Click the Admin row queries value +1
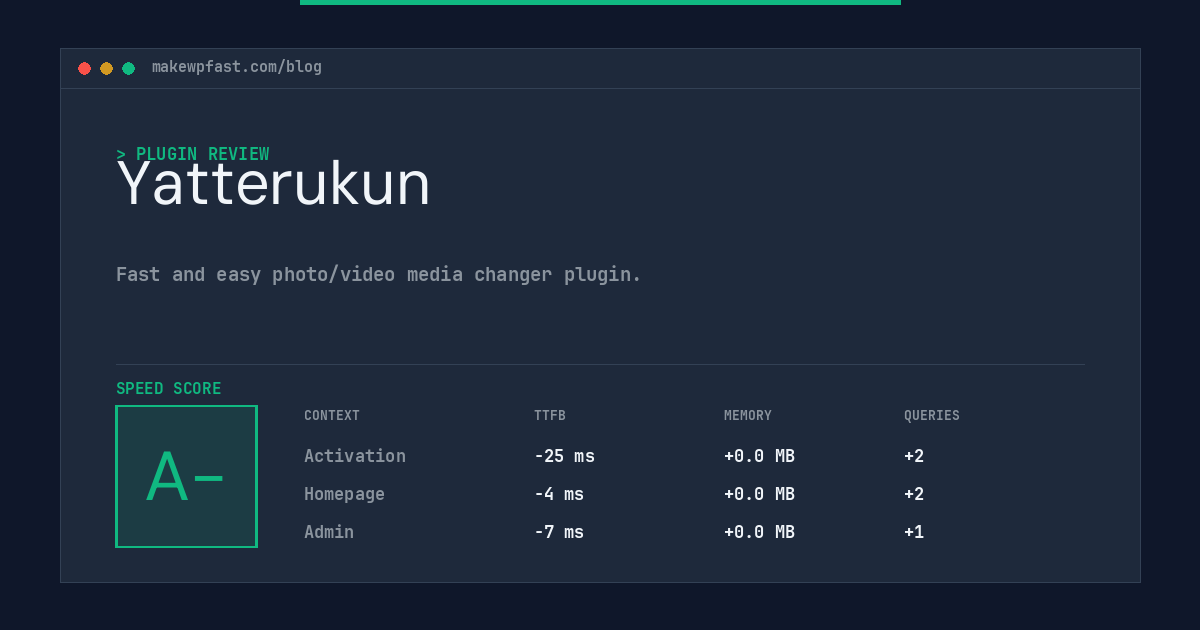Viewport: 1200px width, 630px height. [x=914, y=532]
